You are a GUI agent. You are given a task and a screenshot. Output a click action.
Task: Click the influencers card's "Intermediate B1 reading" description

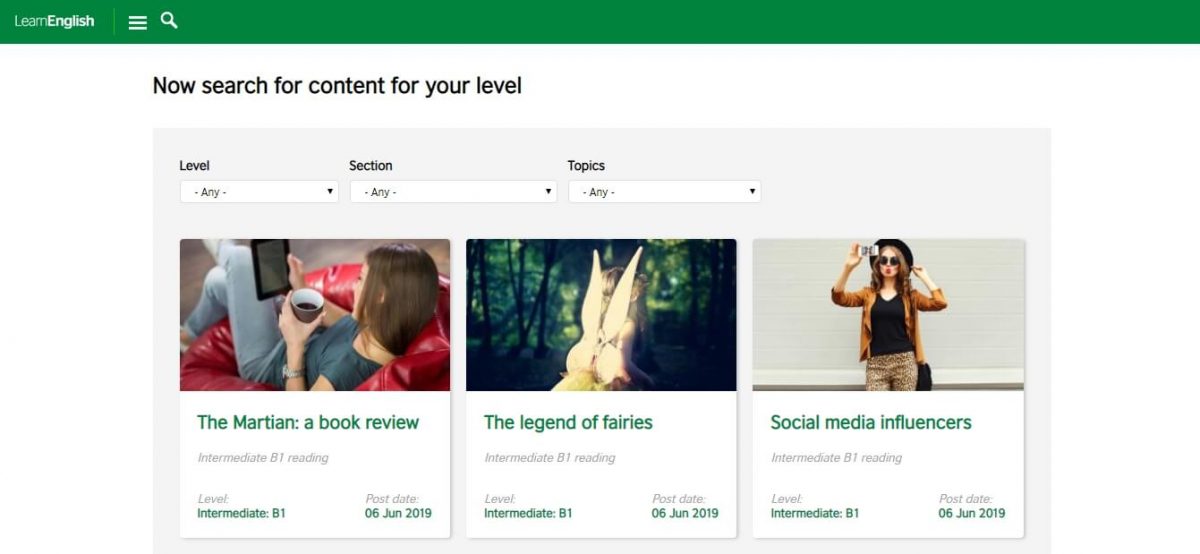click(x=836, y=458)
